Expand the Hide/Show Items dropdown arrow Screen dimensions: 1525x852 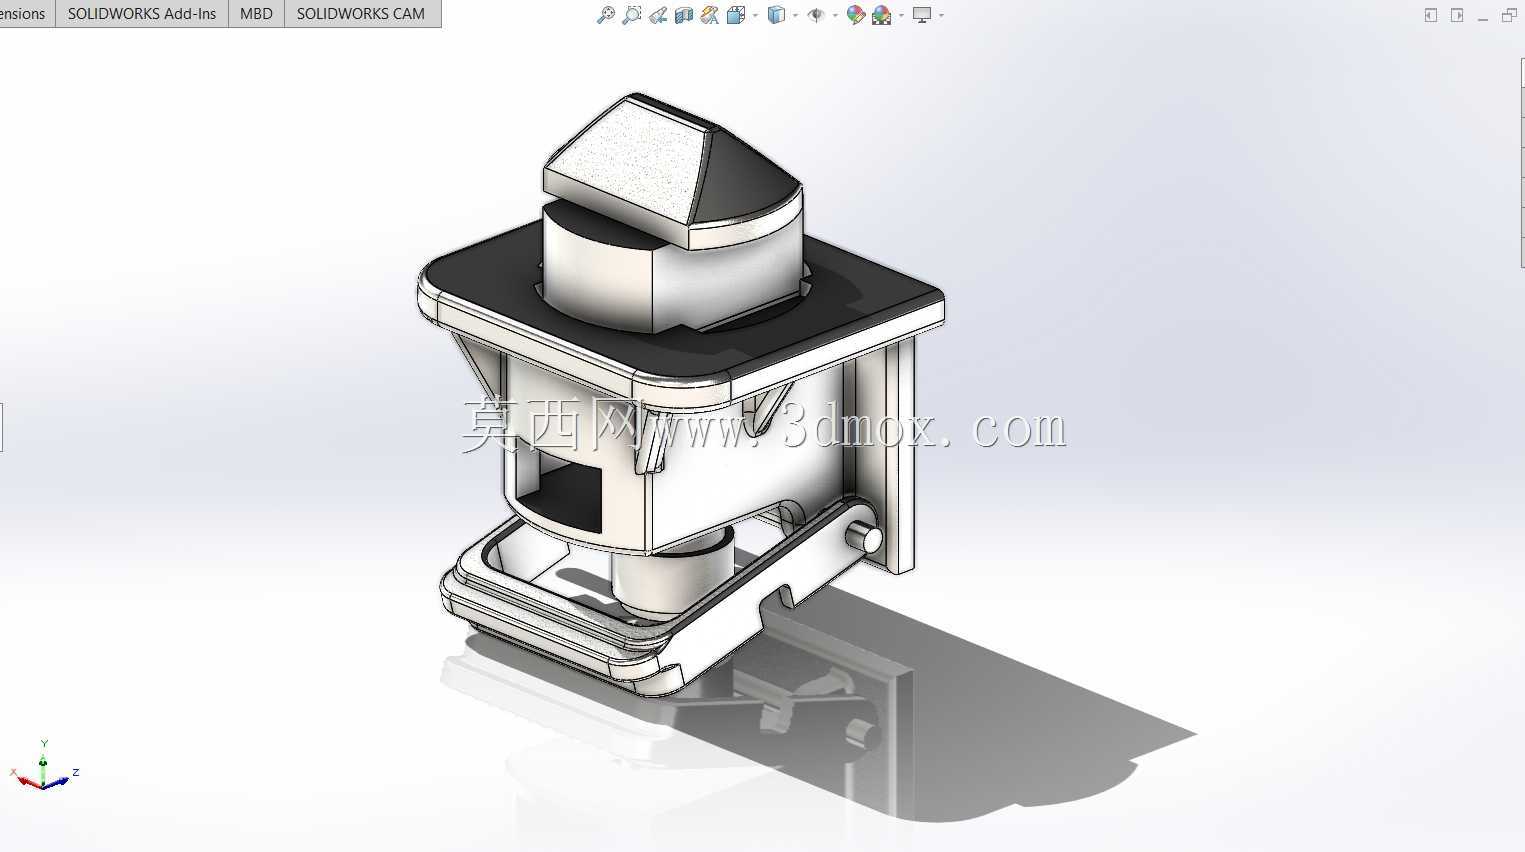point(835,15)
